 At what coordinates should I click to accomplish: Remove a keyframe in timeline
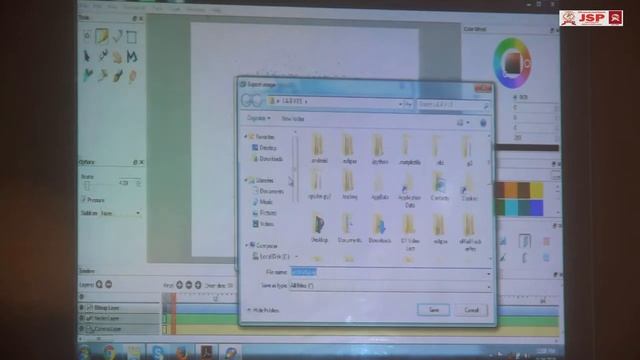click(189, 285)
